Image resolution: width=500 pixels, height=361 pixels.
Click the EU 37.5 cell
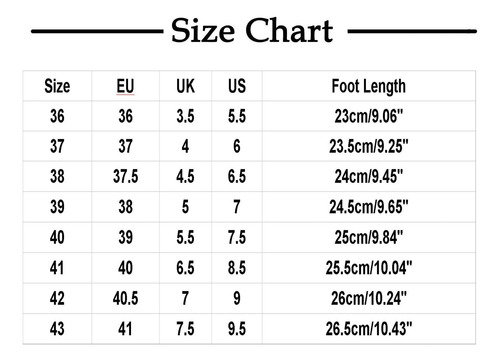tap(125, 176)
